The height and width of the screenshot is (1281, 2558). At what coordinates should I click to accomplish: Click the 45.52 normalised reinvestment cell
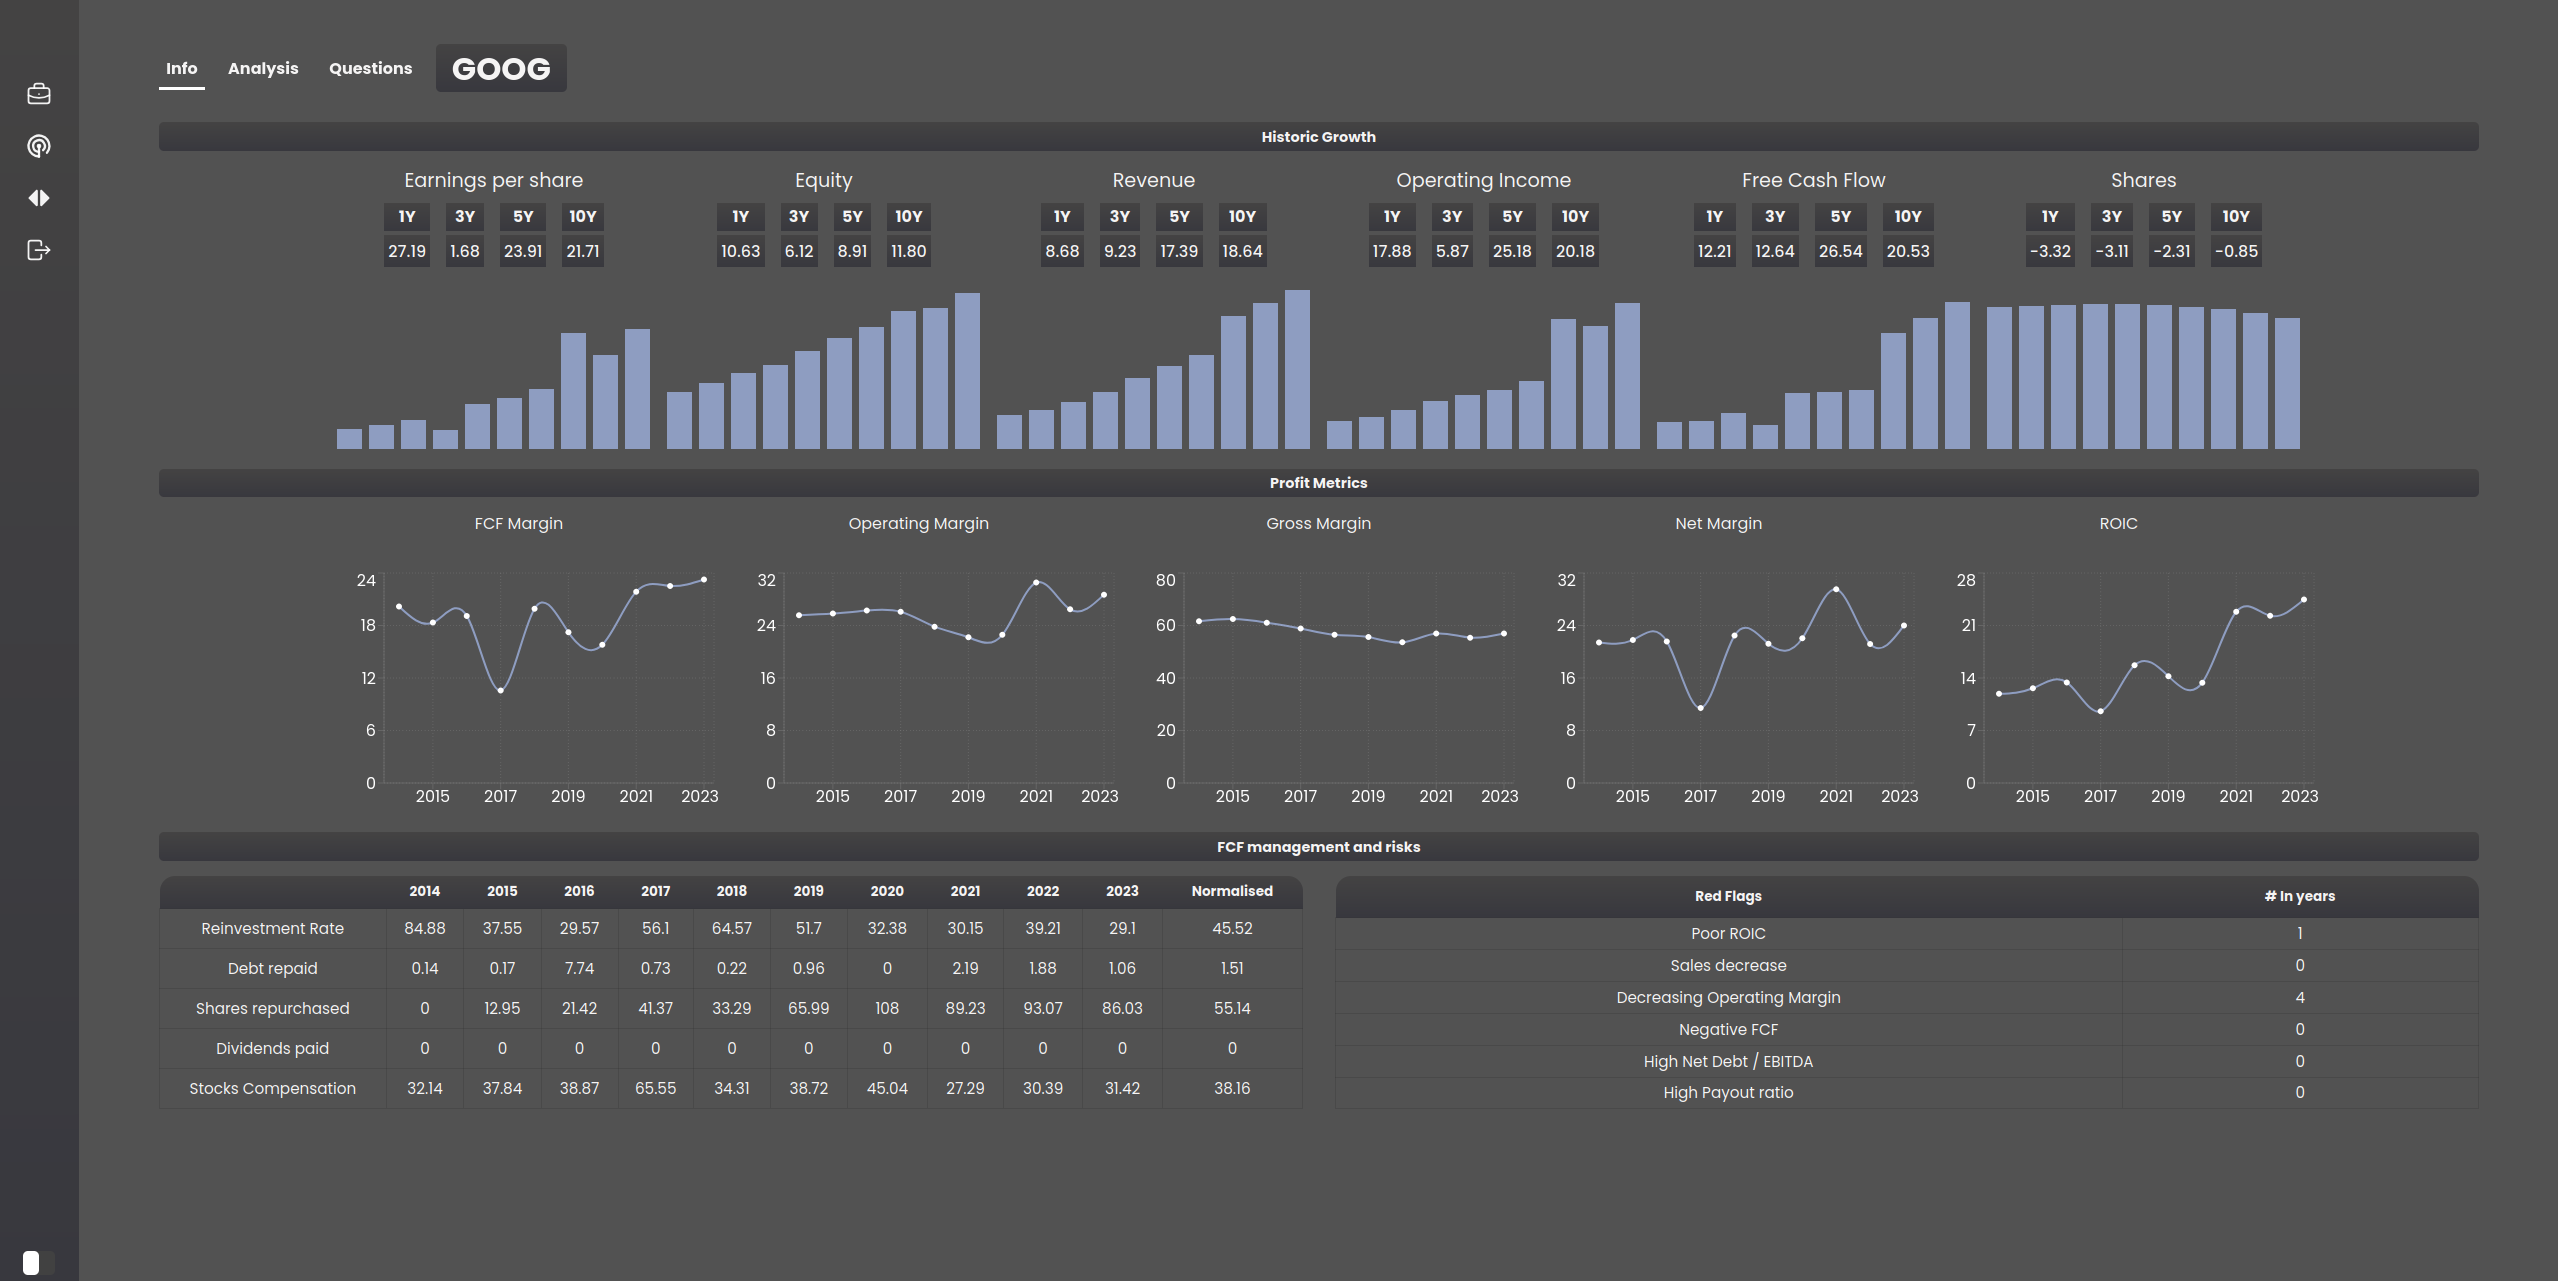(x=1232, y=928)
